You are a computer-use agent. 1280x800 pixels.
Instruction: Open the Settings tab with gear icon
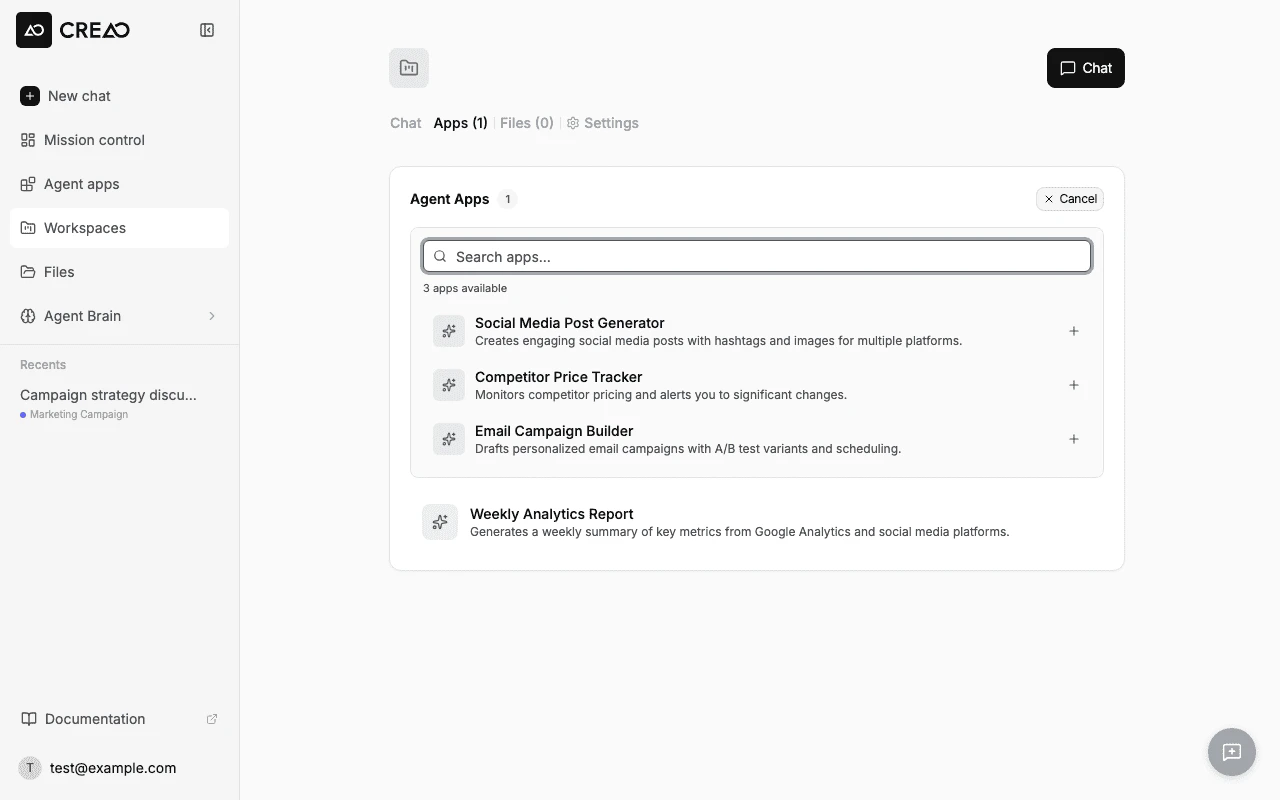602,123
